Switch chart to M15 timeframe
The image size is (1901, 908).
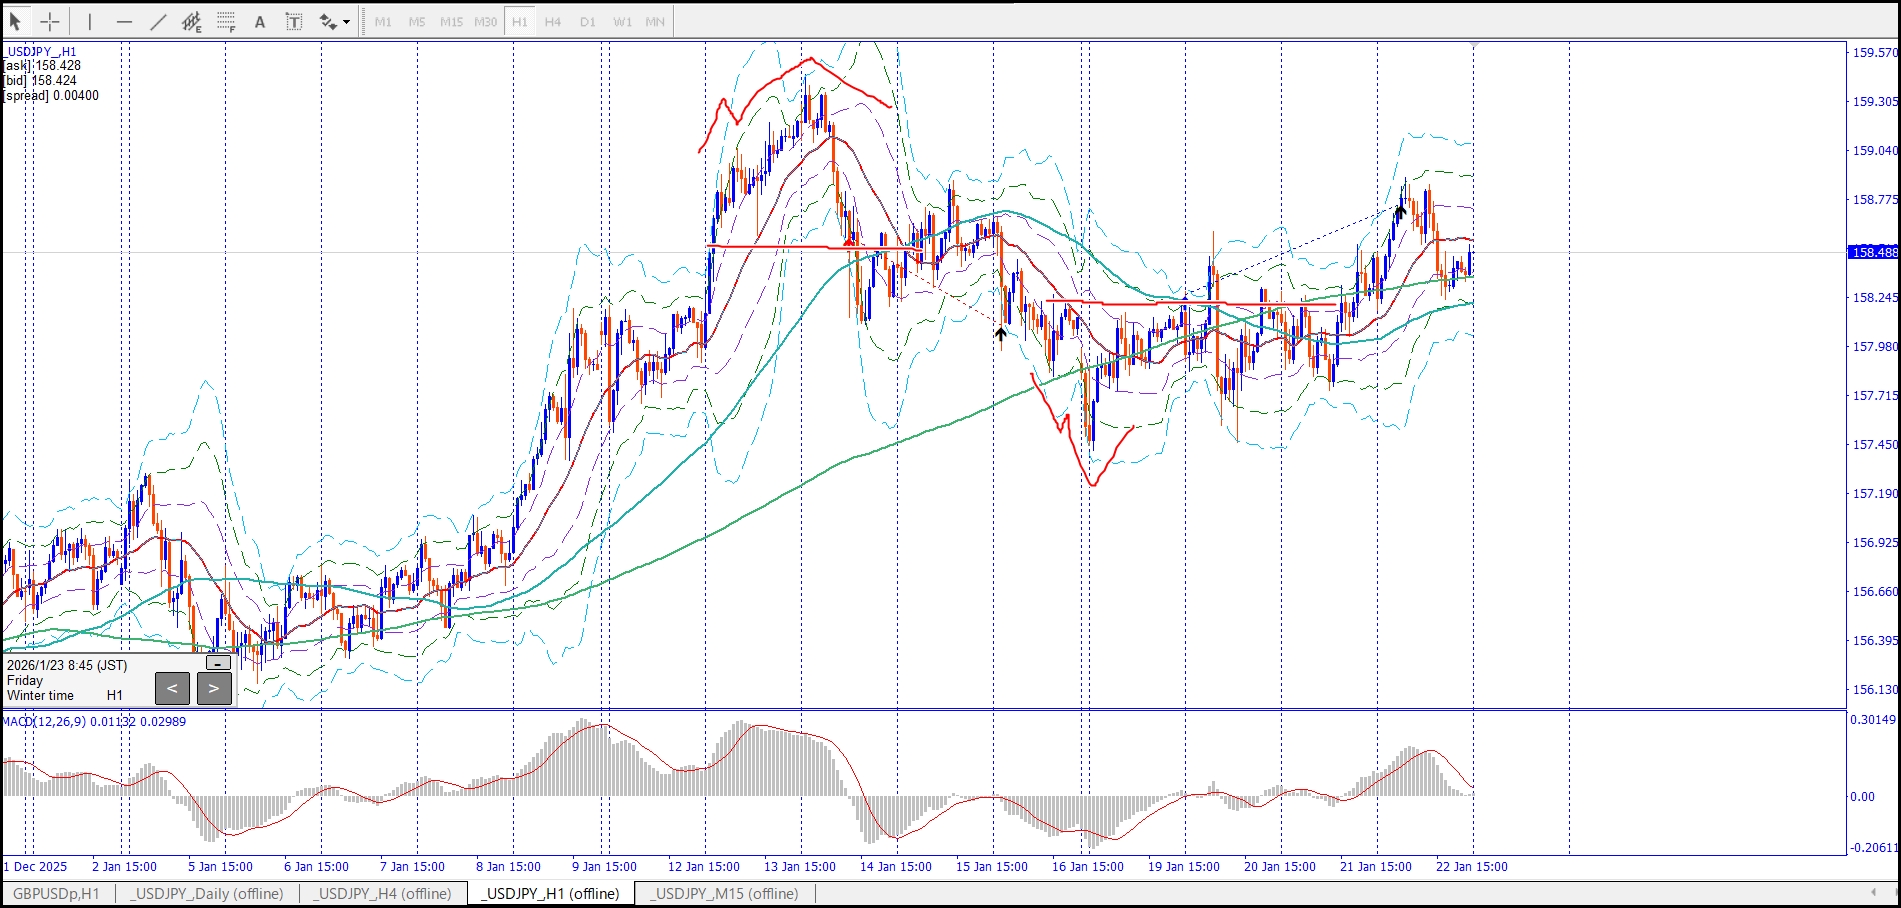(451, 21)
